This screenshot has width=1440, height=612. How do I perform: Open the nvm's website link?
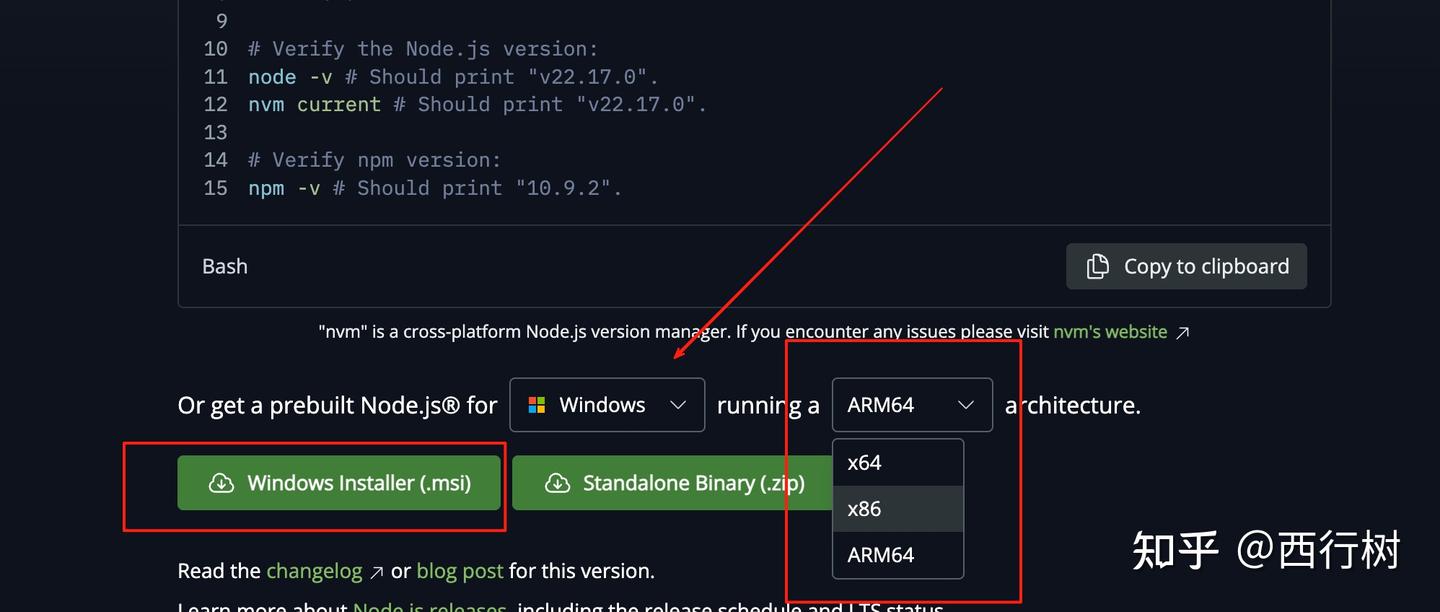pyautogui.click(x=1110, y=332)
